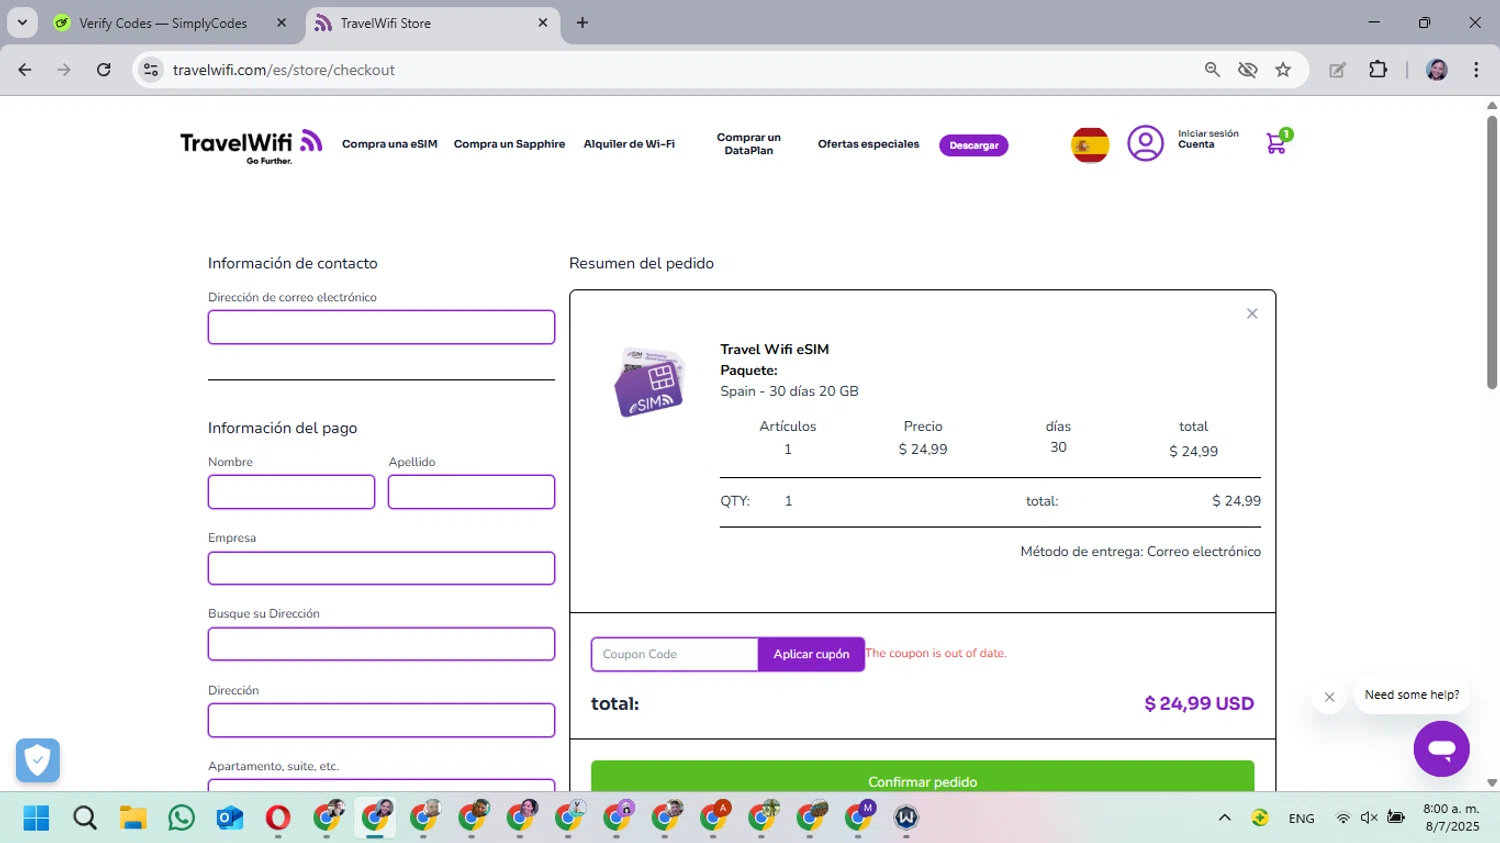This screenshot has height=843, width=1500.
Task: Close the TravelWifi Store tab
Action: pyautogui.click(x=543, y=23)
